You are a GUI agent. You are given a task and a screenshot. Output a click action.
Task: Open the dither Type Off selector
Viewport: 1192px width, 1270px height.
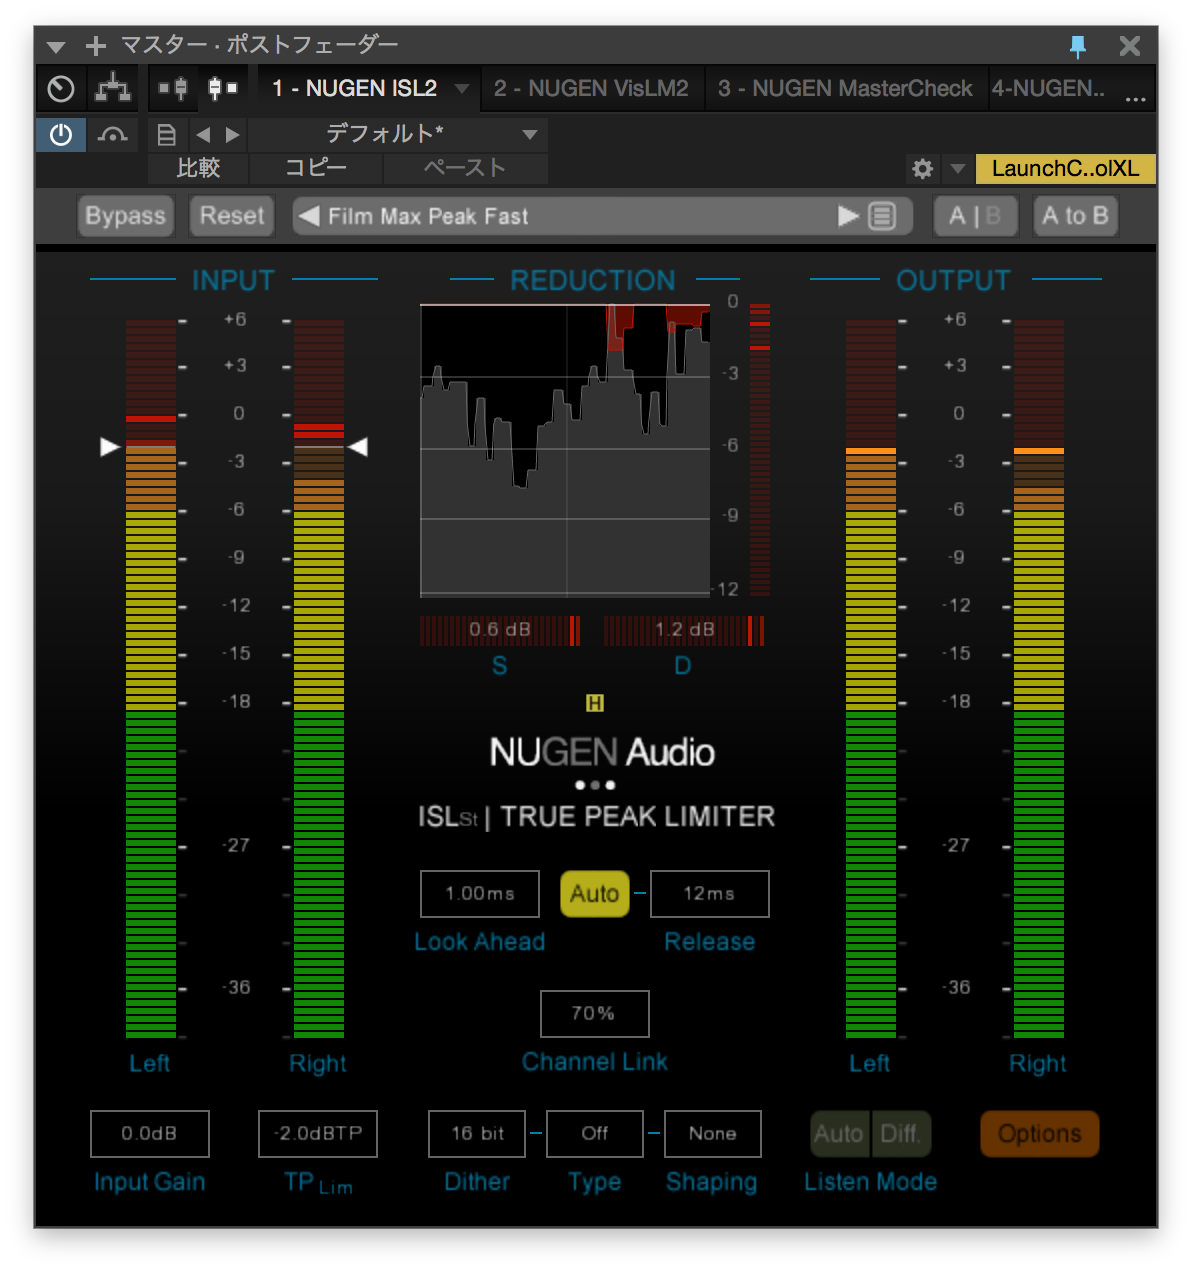pyautogui.click(x=595, y=1134)
